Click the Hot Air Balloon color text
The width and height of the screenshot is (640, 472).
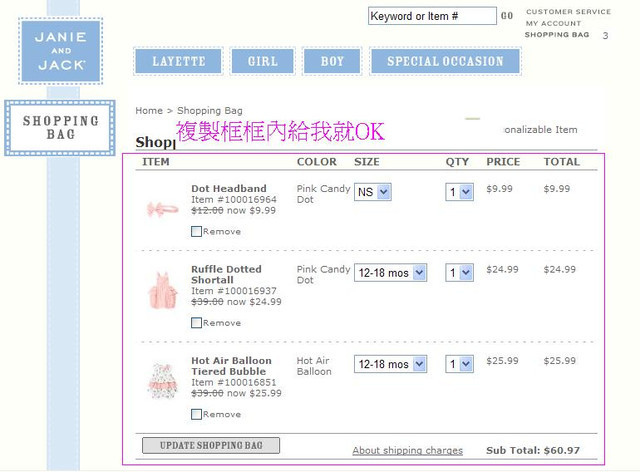click(314, 366)
